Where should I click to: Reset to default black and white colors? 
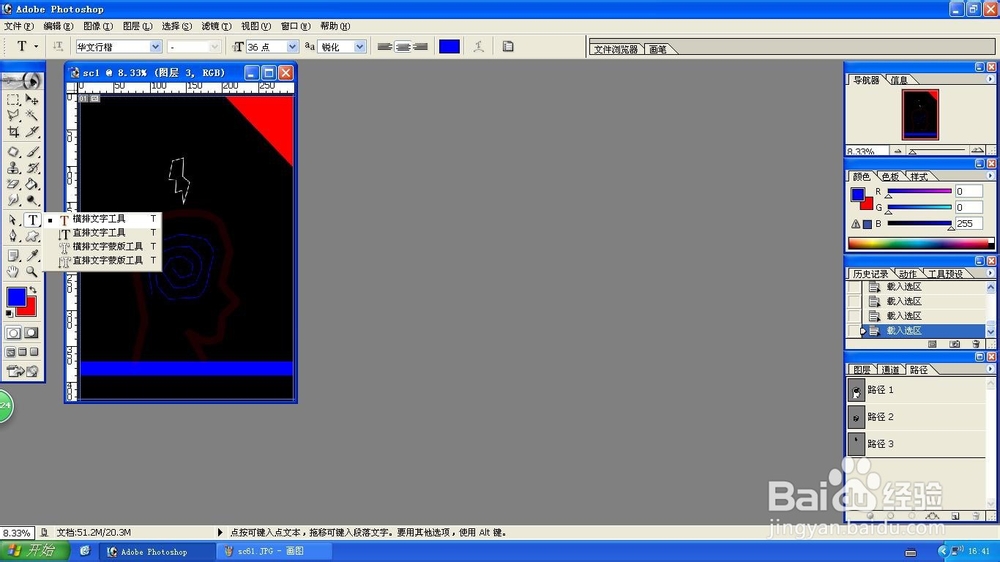coord(9,313)
